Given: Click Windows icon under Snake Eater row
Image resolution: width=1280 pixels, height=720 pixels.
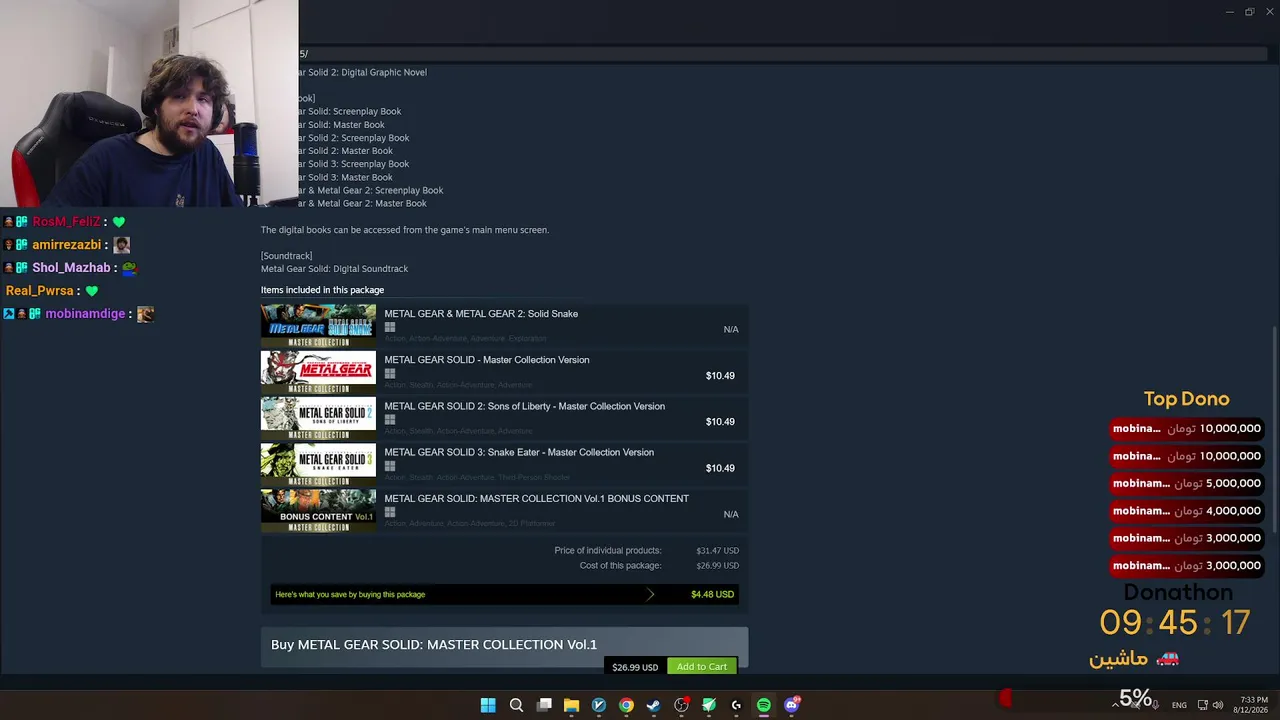Looking at the screenshot, I should point(390,466).
